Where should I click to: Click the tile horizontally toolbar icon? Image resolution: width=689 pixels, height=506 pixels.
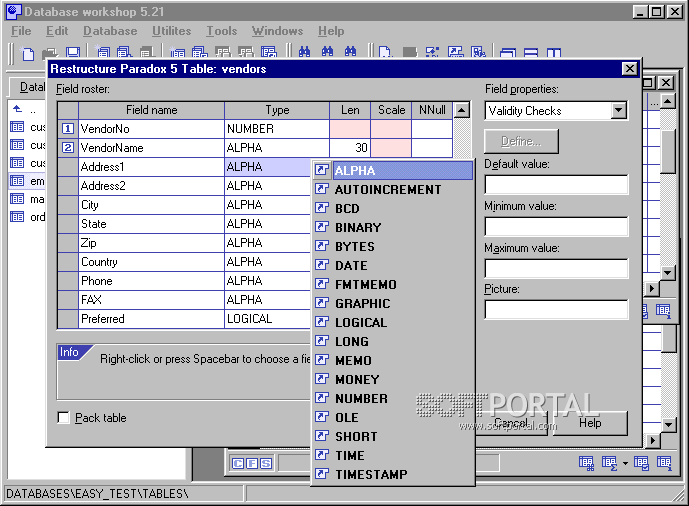(x=531, y=53)
